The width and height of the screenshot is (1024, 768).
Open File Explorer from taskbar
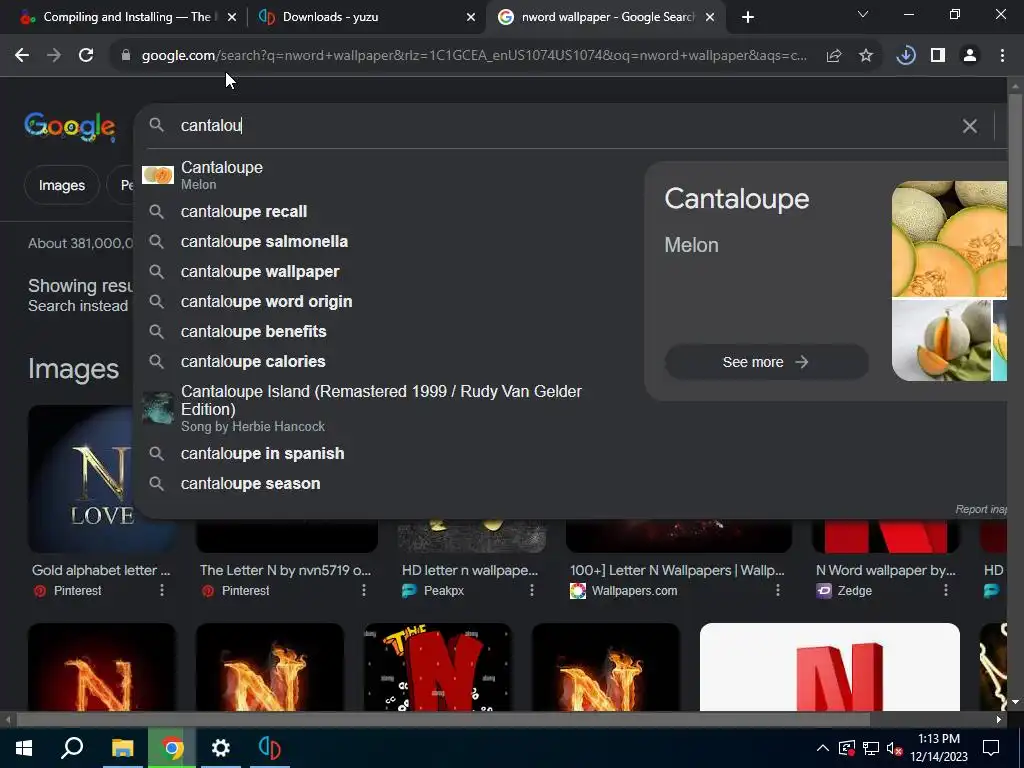(122, 748)
